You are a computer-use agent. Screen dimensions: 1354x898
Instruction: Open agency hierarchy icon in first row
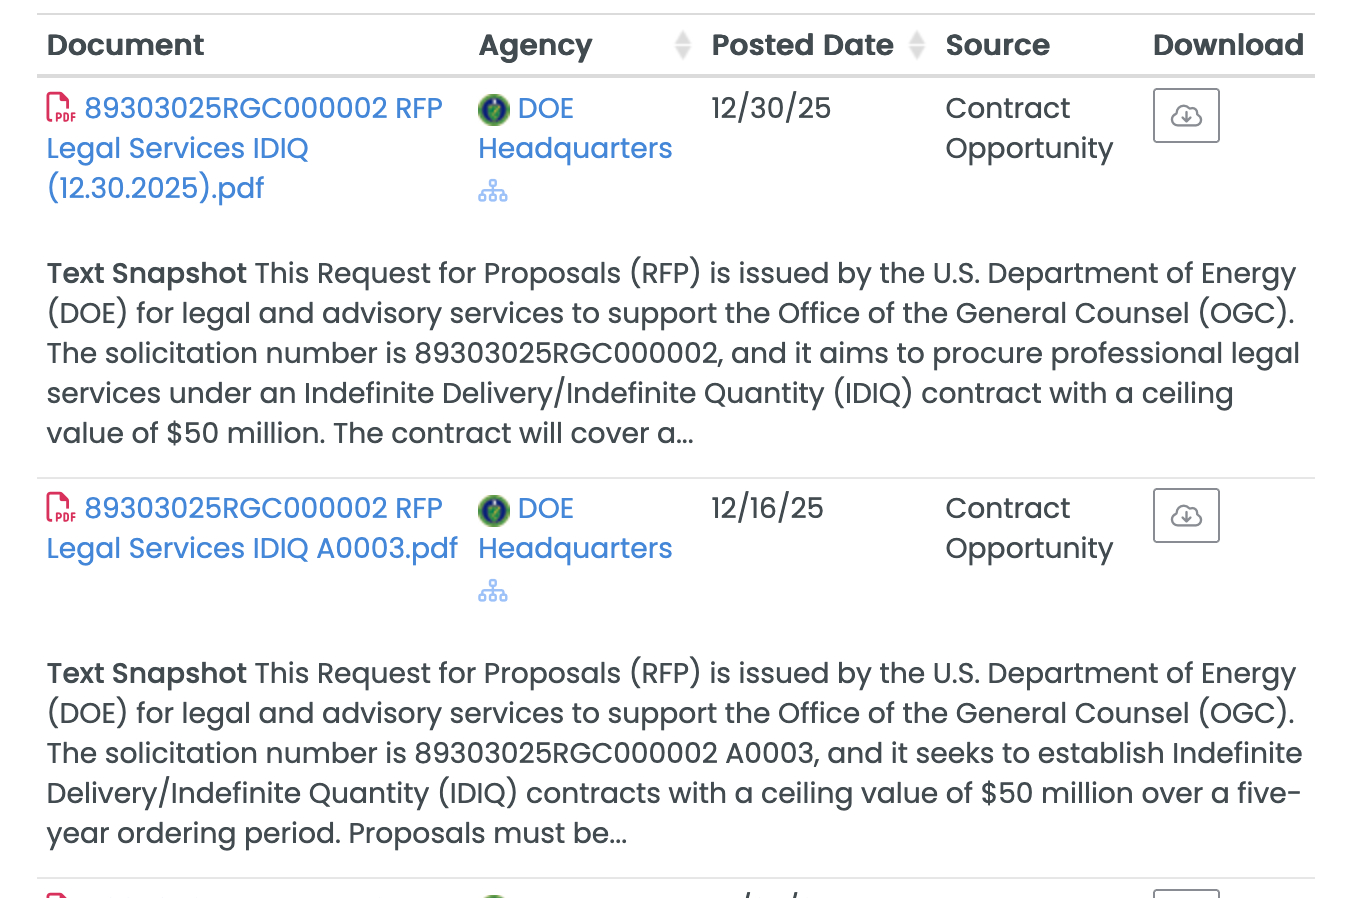click(493, 192)
